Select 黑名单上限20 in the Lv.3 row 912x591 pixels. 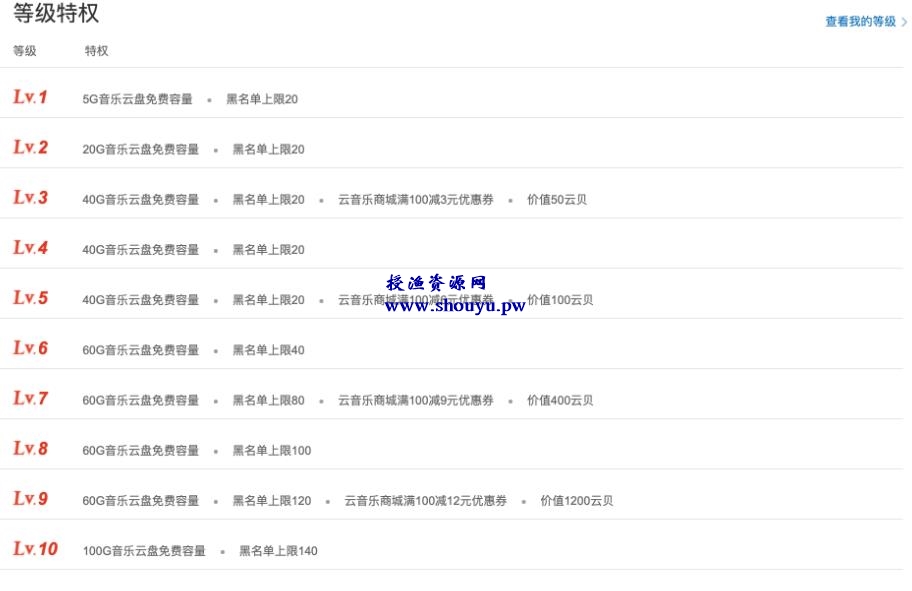point(268,200)
